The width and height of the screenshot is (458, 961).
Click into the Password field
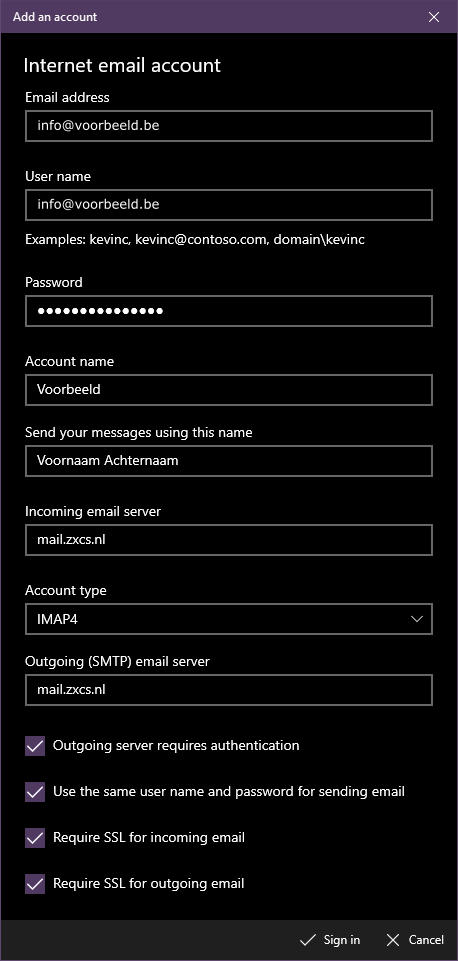pos(229,311)
